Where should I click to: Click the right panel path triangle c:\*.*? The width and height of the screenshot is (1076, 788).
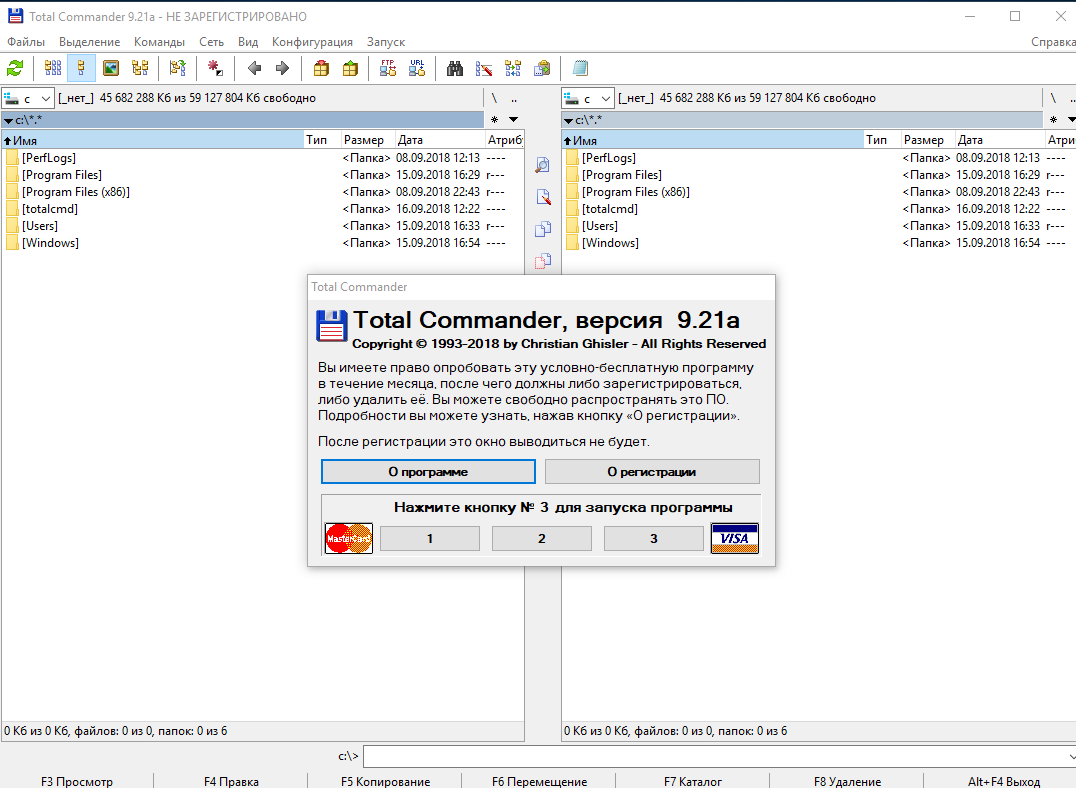pyautogui.click(x=568, y=120)
